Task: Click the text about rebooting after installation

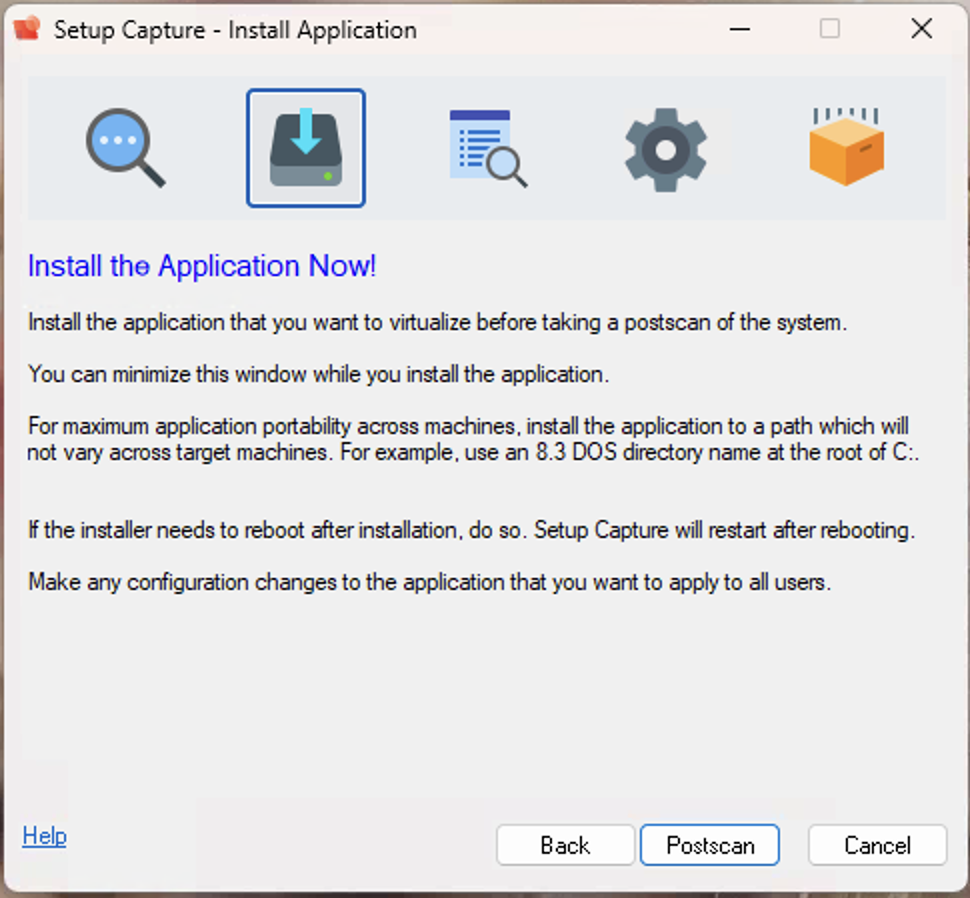Action: coord(471,530)
